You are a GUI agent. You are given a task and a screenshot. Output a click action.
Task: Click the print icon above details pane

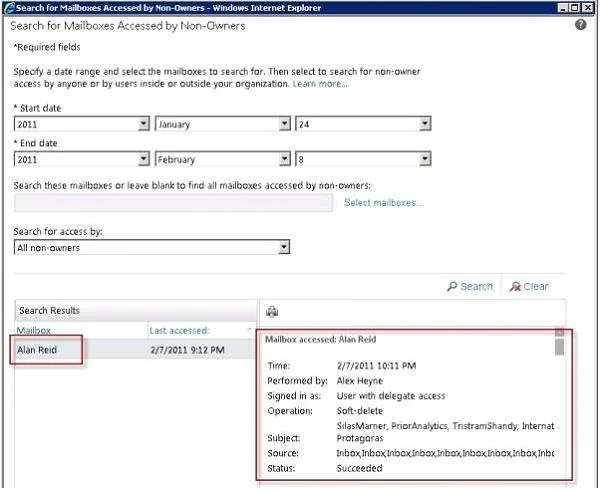(272, 312)
